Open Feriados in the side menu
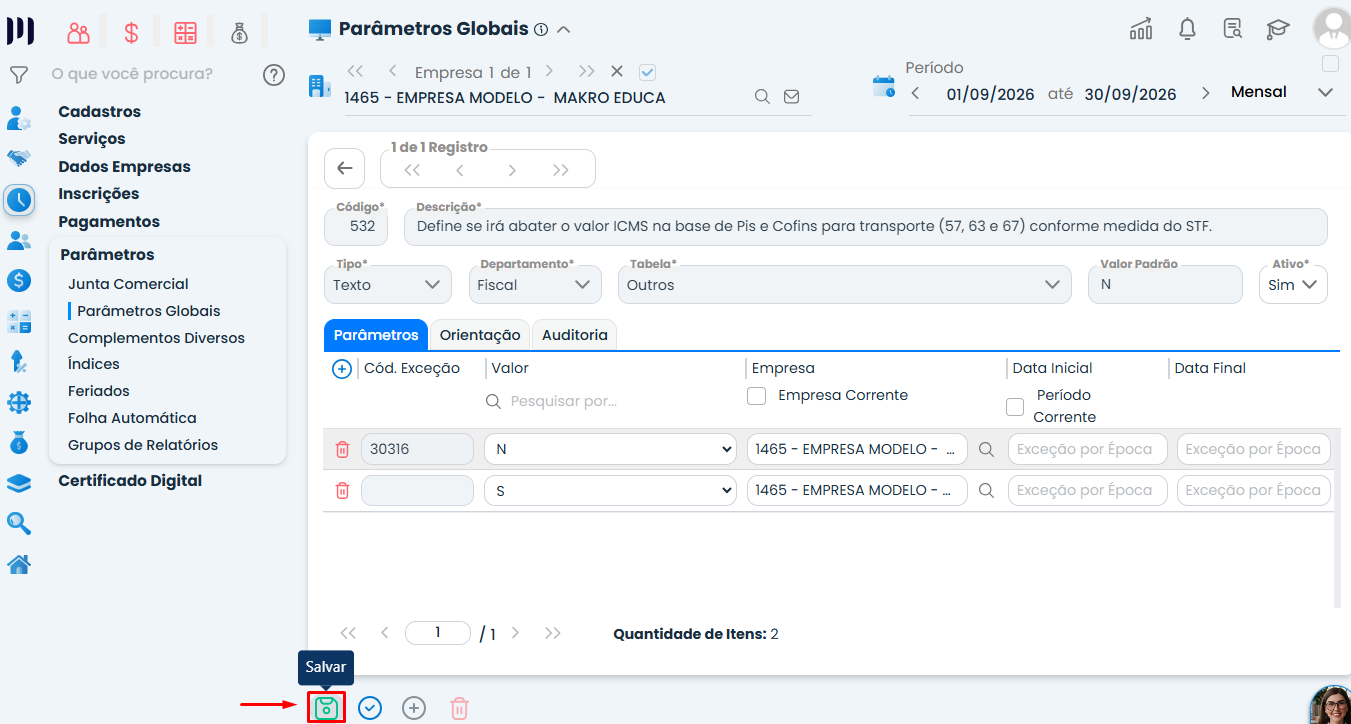Viewport: 1351px width, 724px height. pos(99,391)
